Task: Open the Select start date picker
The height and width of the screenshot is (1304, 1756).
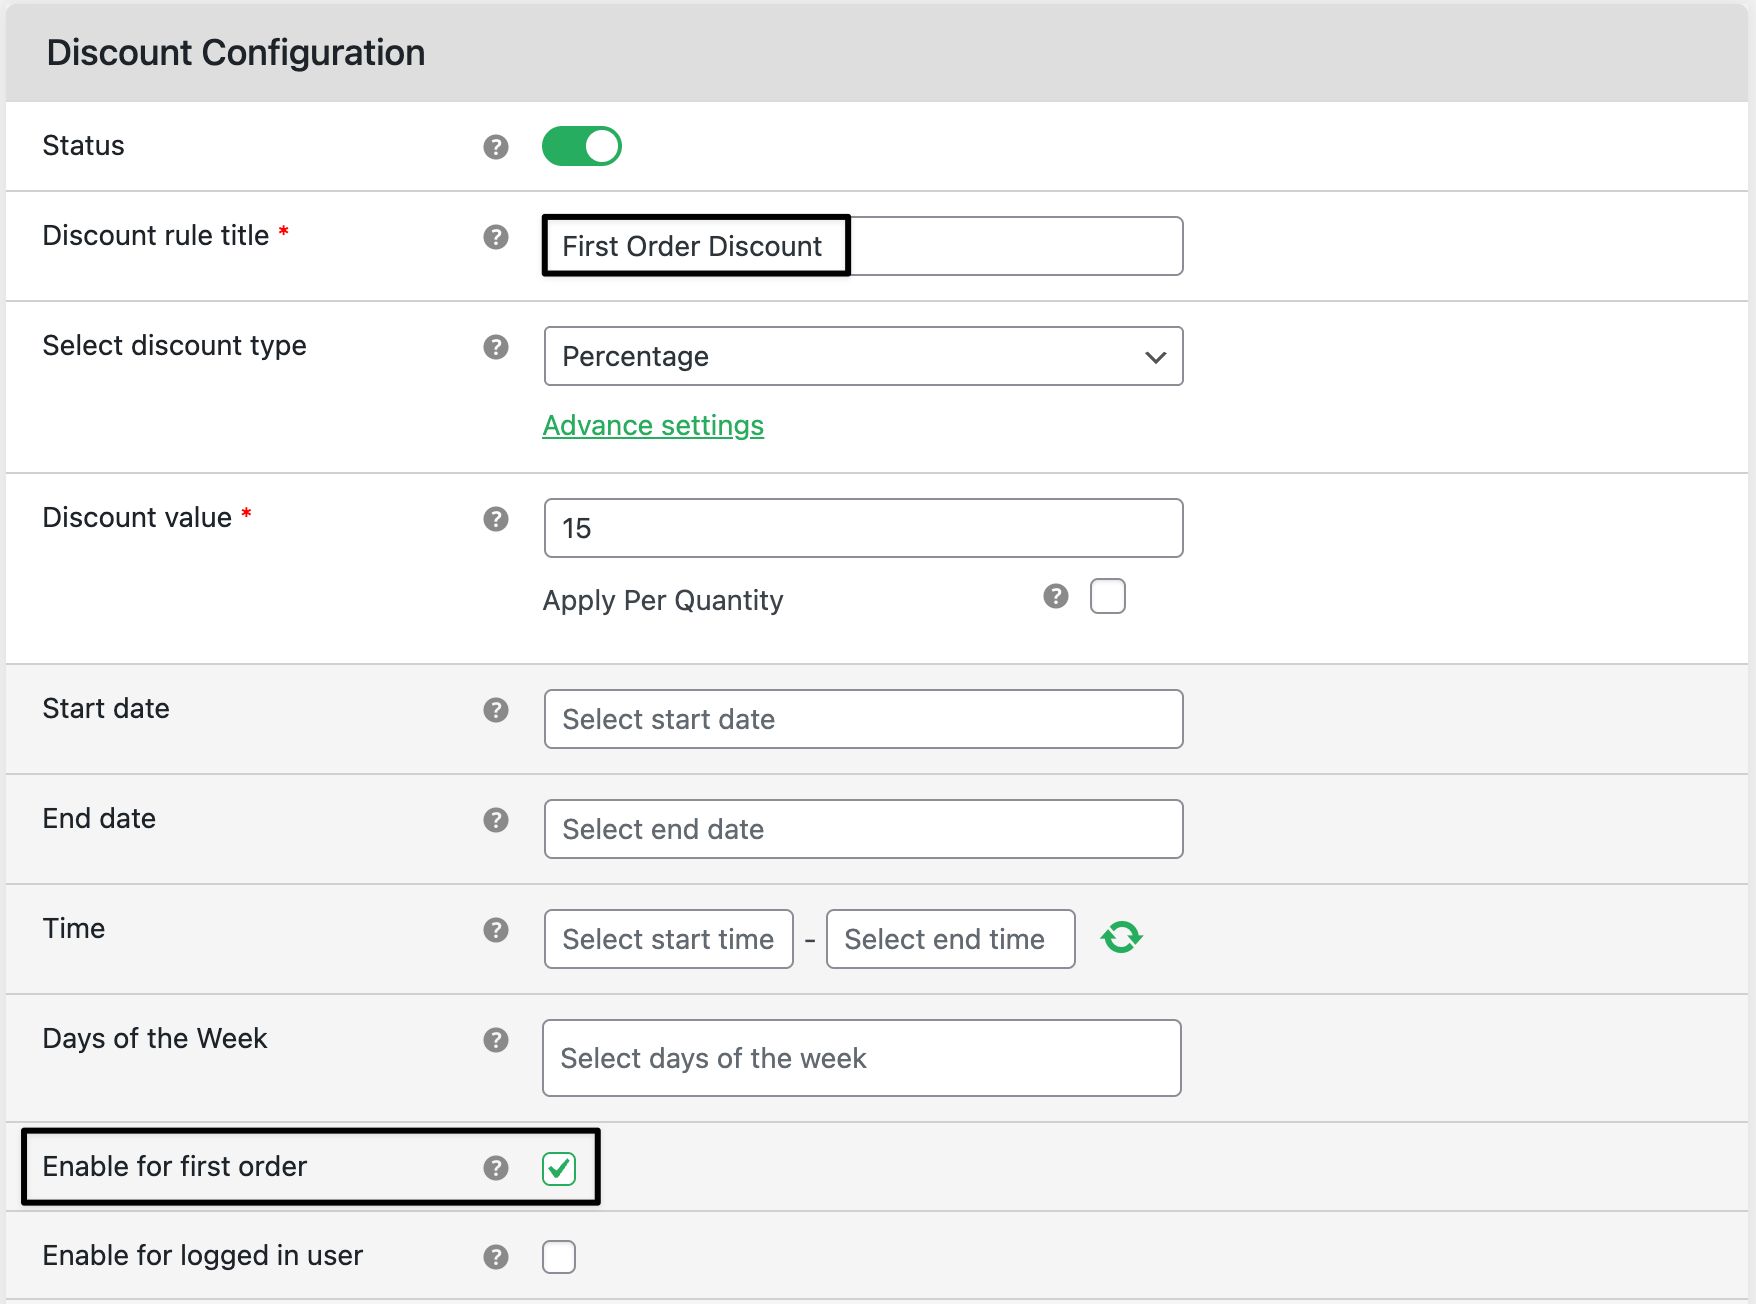Action: click(x=863, y=719)
